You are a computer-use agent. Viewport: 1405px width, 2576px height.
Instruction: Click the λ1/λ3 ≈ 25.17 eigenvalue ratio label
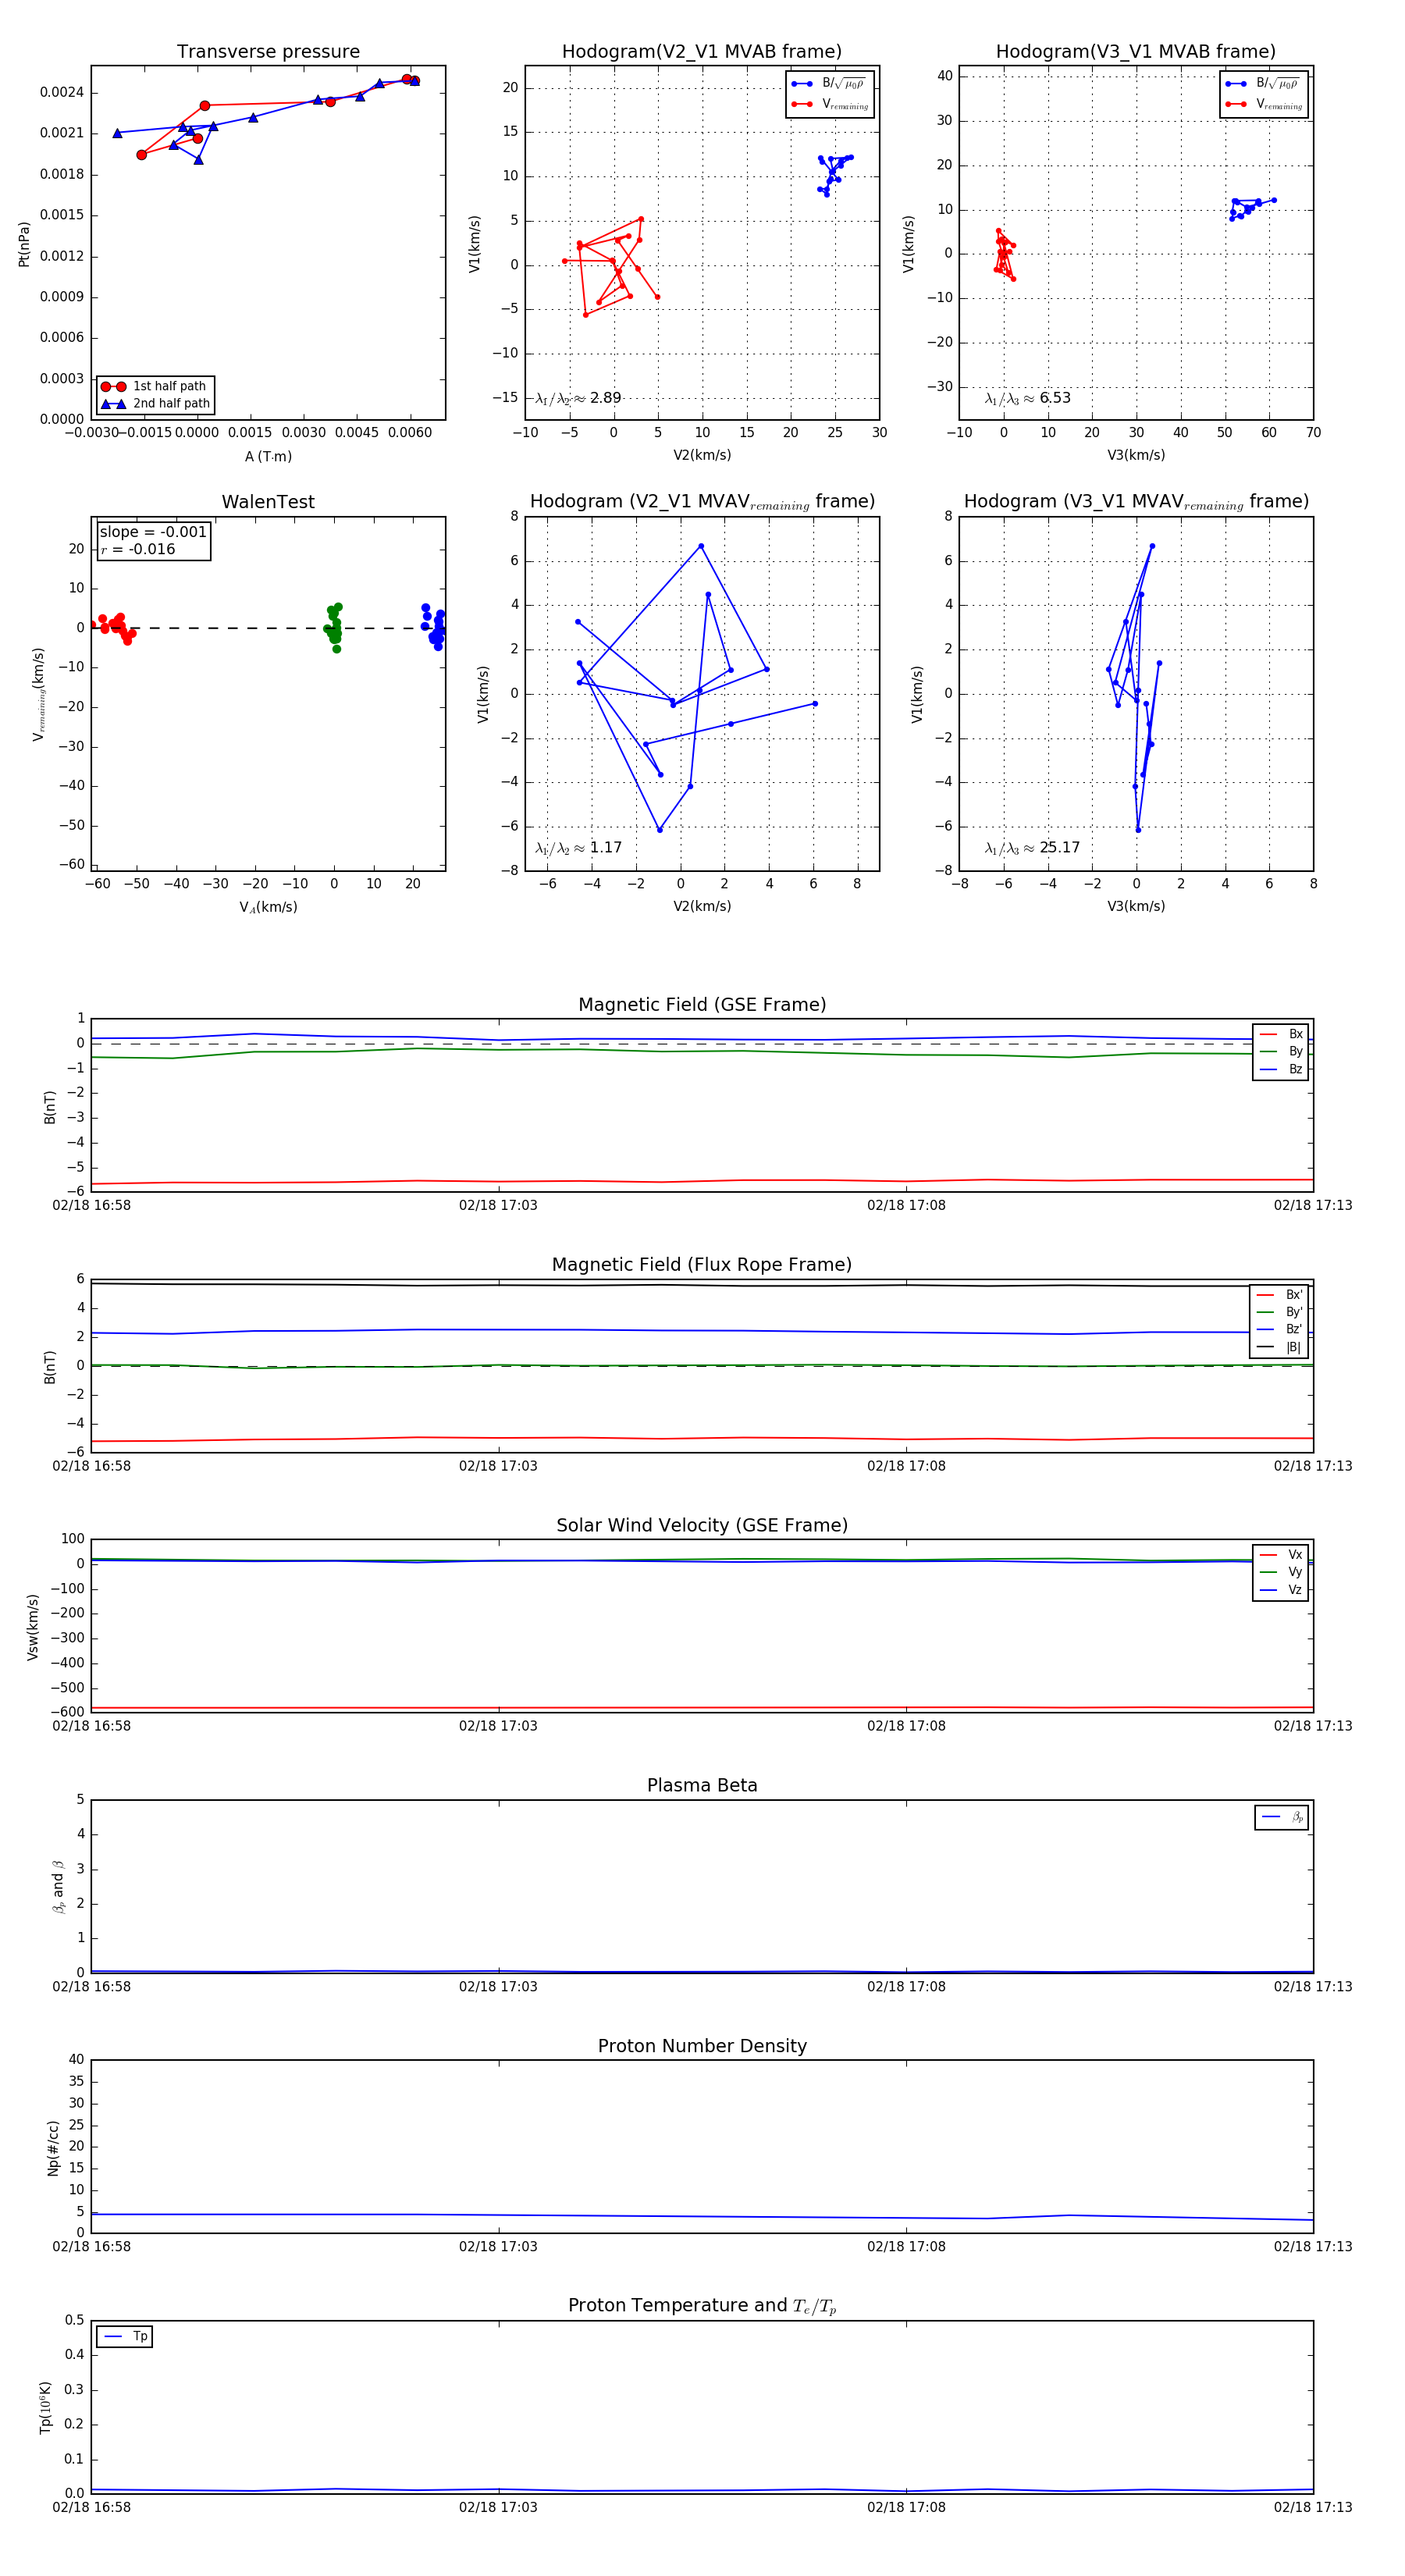click(1032, 848)
